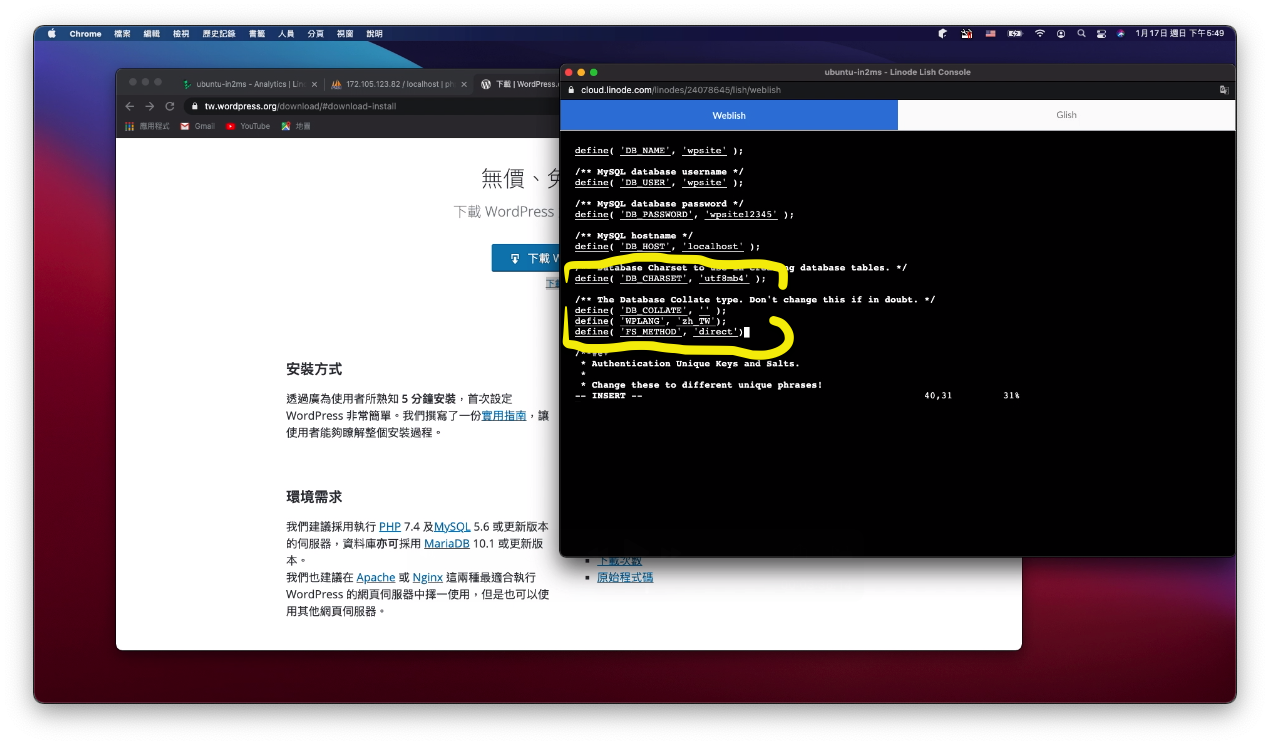Click the 環境需求 heading
Image resolution: width=1270 pixels, height=745 pixels.
point(314,497)
